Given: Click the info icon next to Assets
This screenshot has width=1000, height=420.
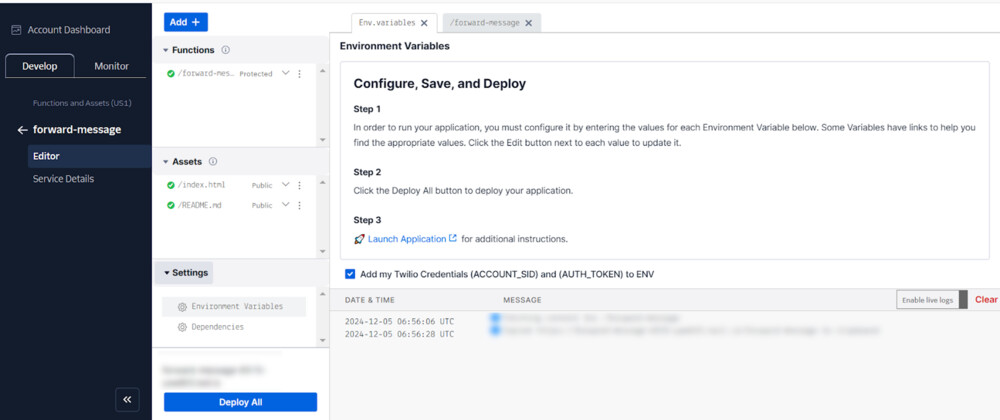Looking at the screenshot, I should click(x=213, y=161).
